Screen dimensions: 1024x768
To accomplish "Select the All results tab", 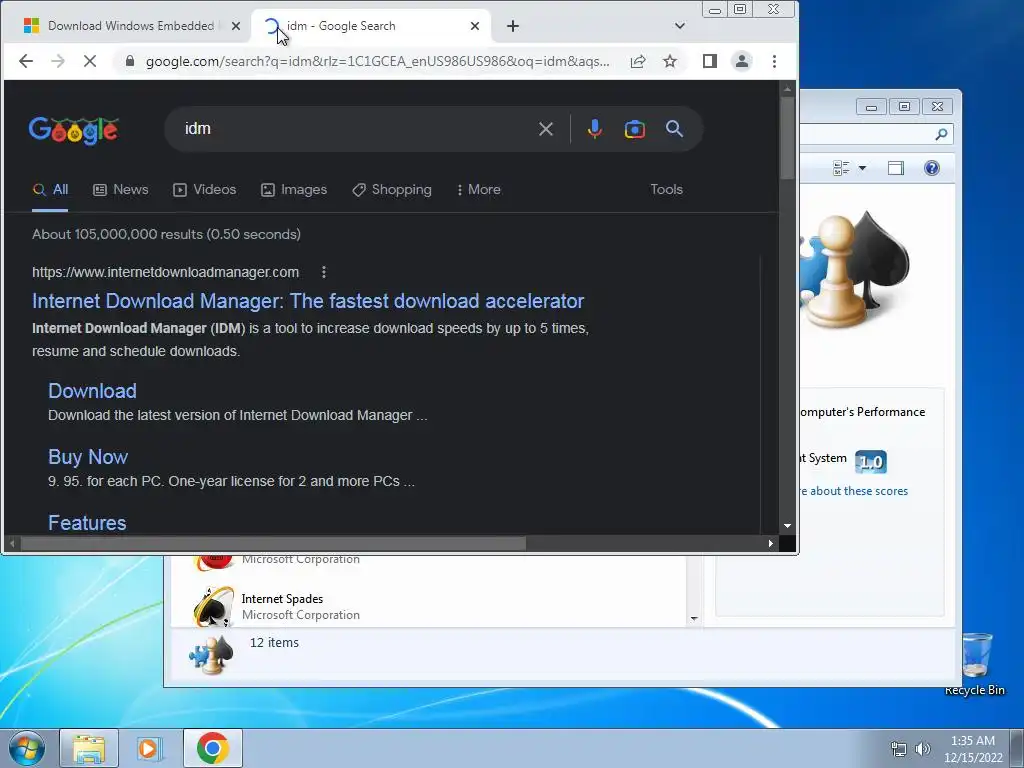I will point(50,190).
